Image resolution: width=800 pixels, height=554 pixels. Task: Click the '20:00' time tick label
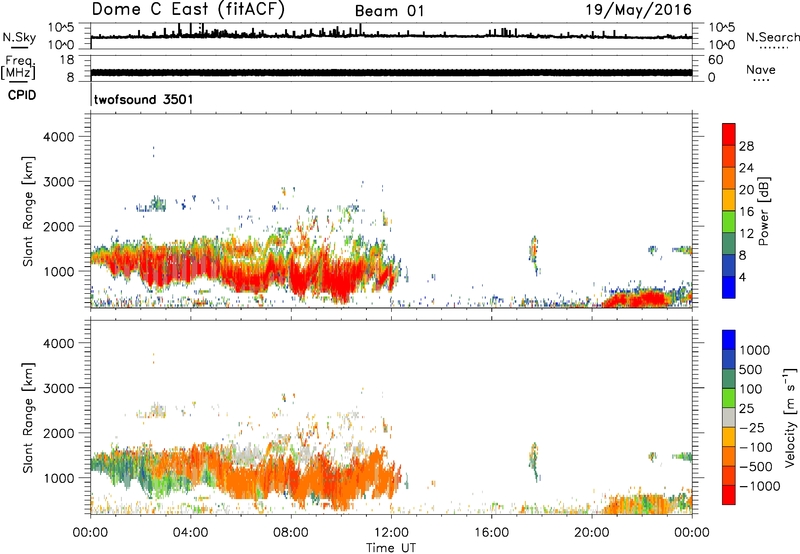coord(592,533)
